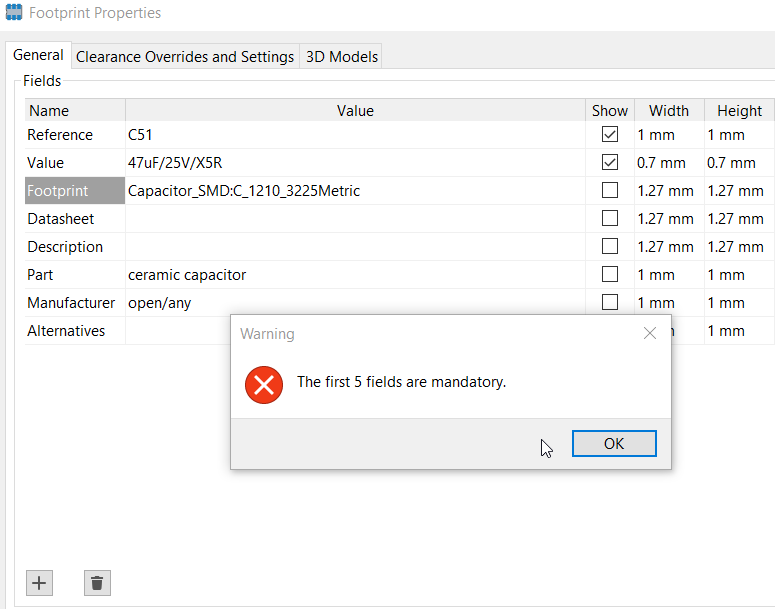Click the Value column header
This screenshot has height=609, width=775.
coord(355,111)
